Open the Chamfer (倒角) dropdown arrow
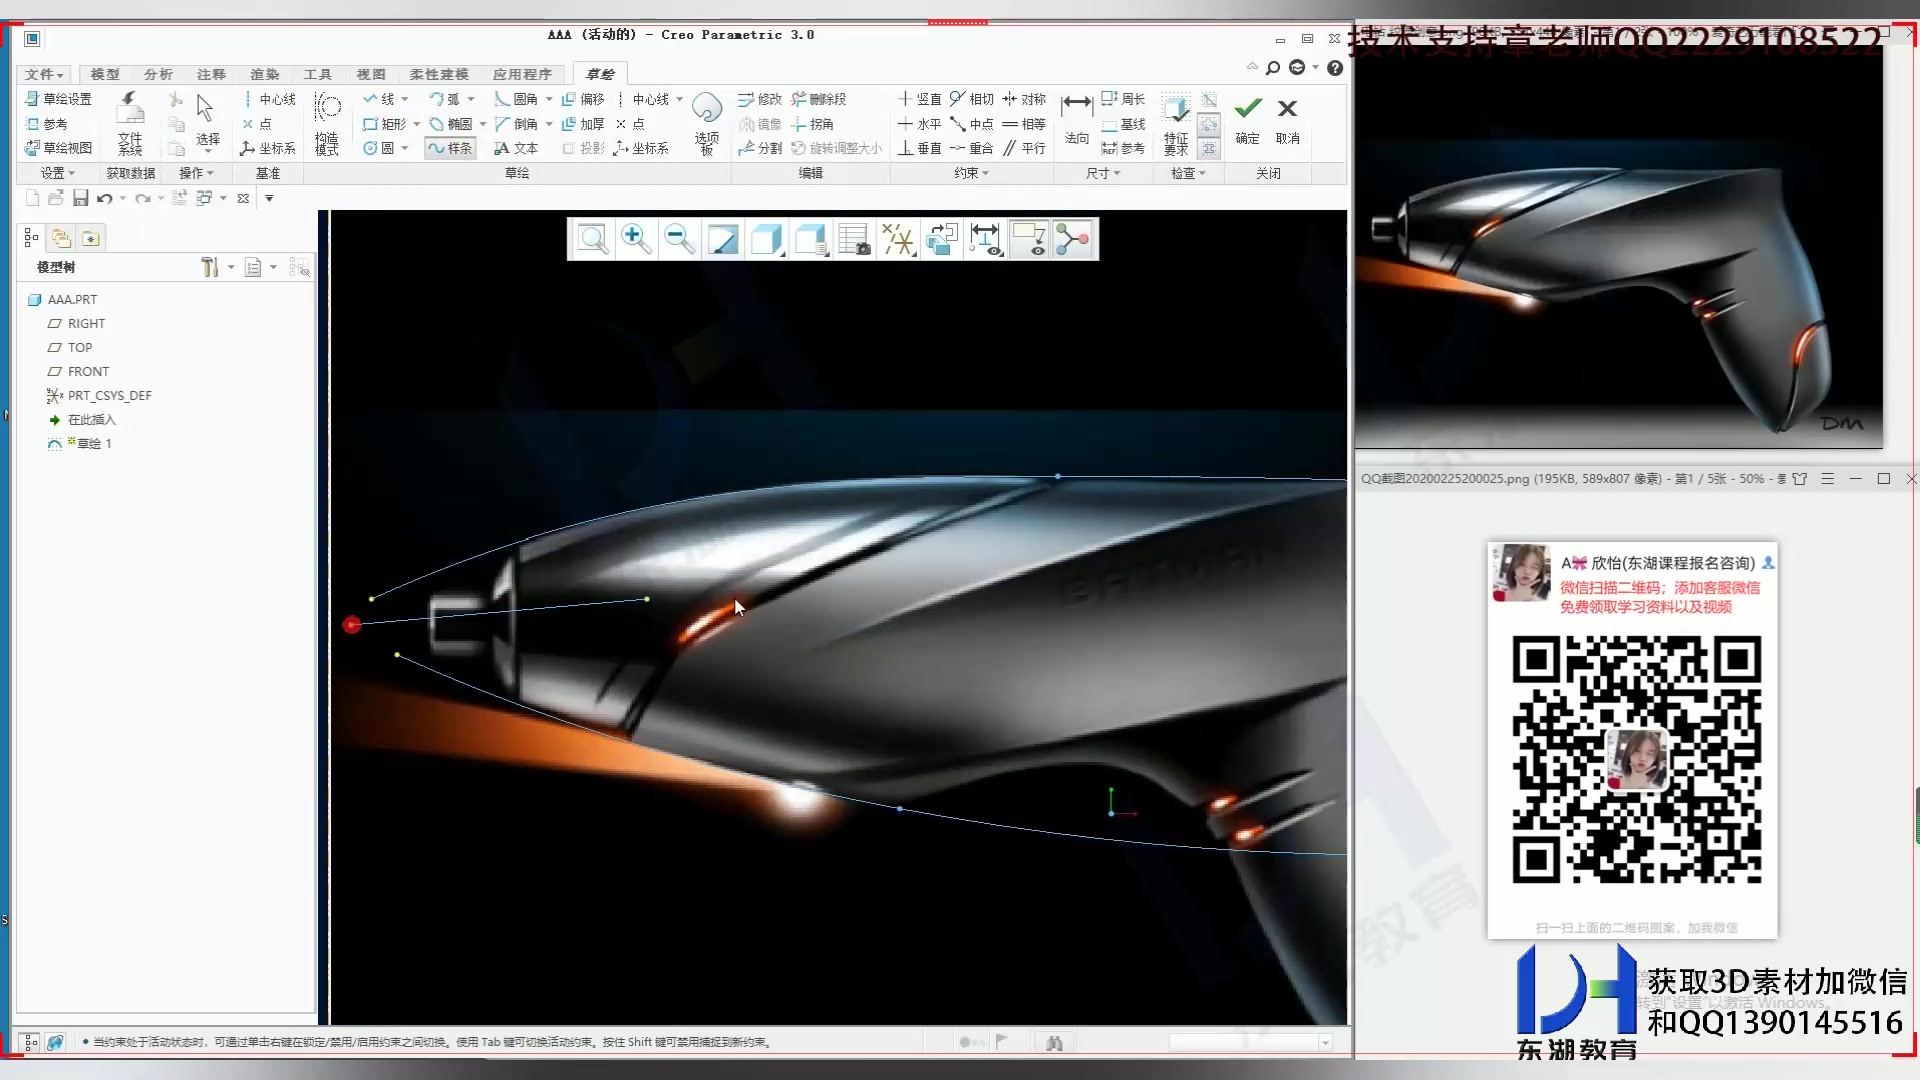 pyautogui.click(x=549, y=124)
